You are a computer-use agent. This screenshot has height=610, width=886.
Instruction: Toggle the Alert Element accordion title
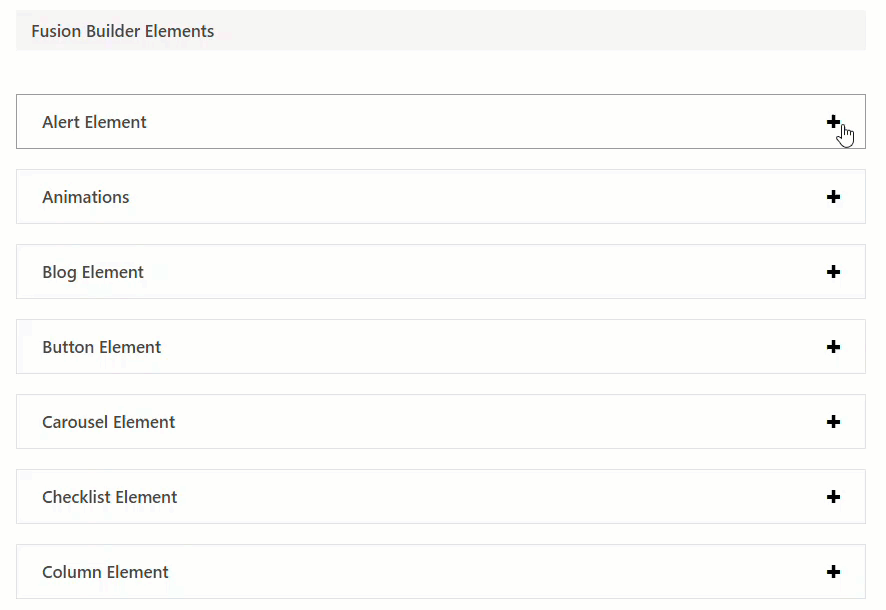(94, 122)
